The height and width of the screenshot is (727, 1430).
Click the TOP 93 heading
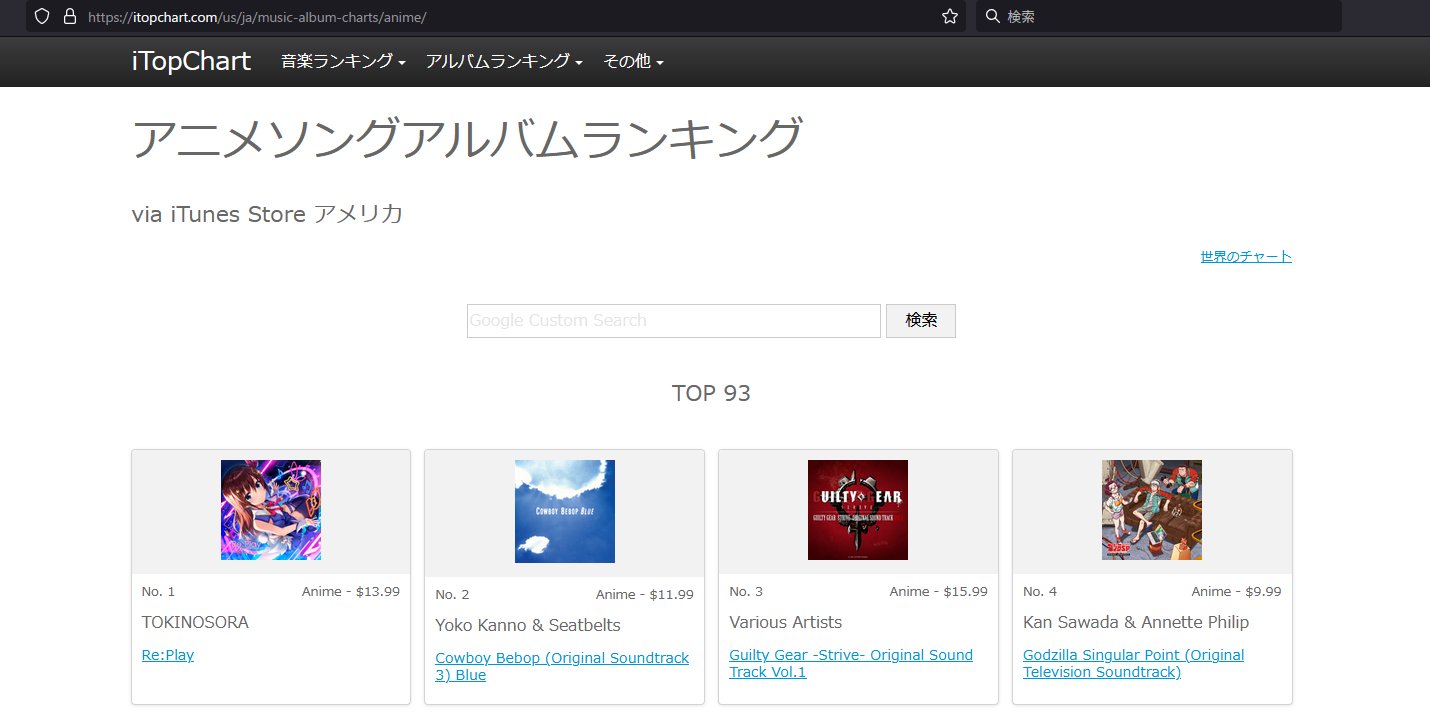(x=711, y=393)
